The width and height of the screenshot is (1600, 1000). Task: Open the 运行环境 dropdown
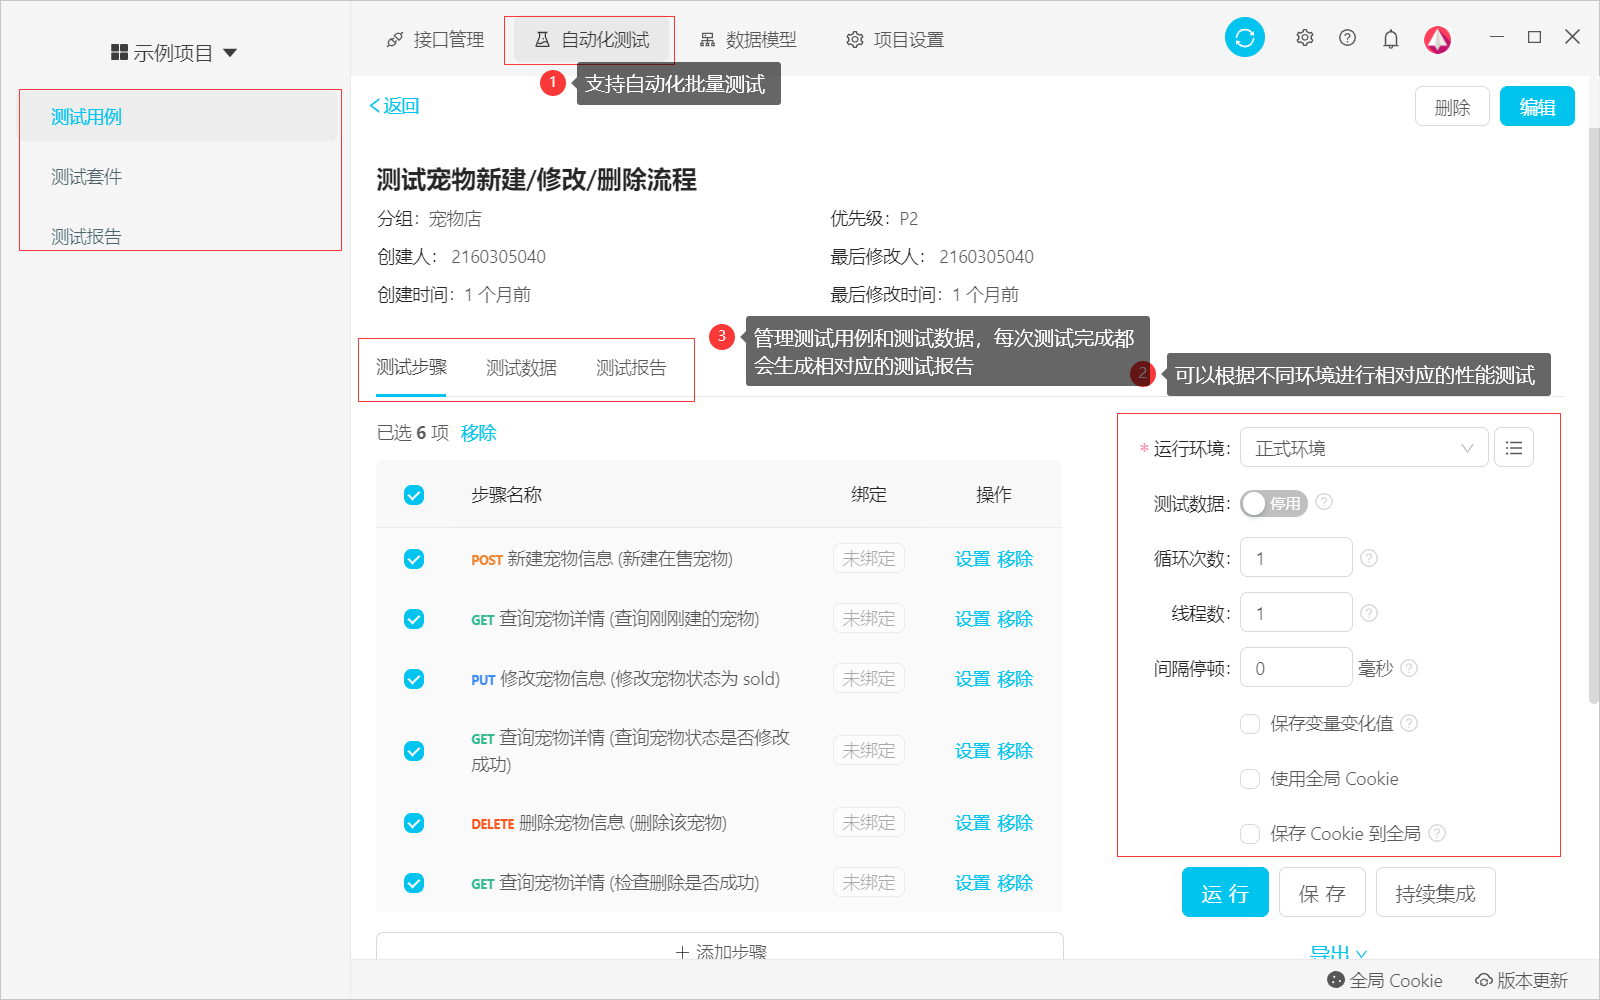coord(1364,448)
